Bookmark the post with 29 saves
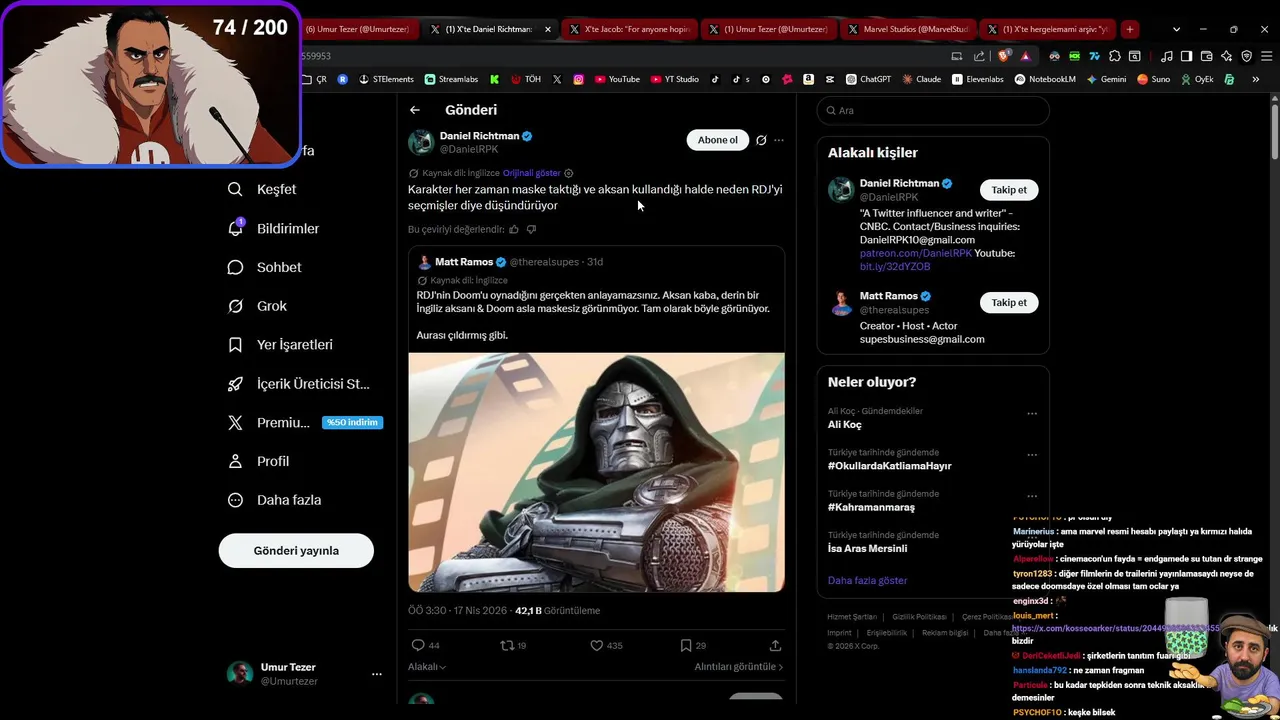Viewport: 1280px width, 720px height. point(693,645)
